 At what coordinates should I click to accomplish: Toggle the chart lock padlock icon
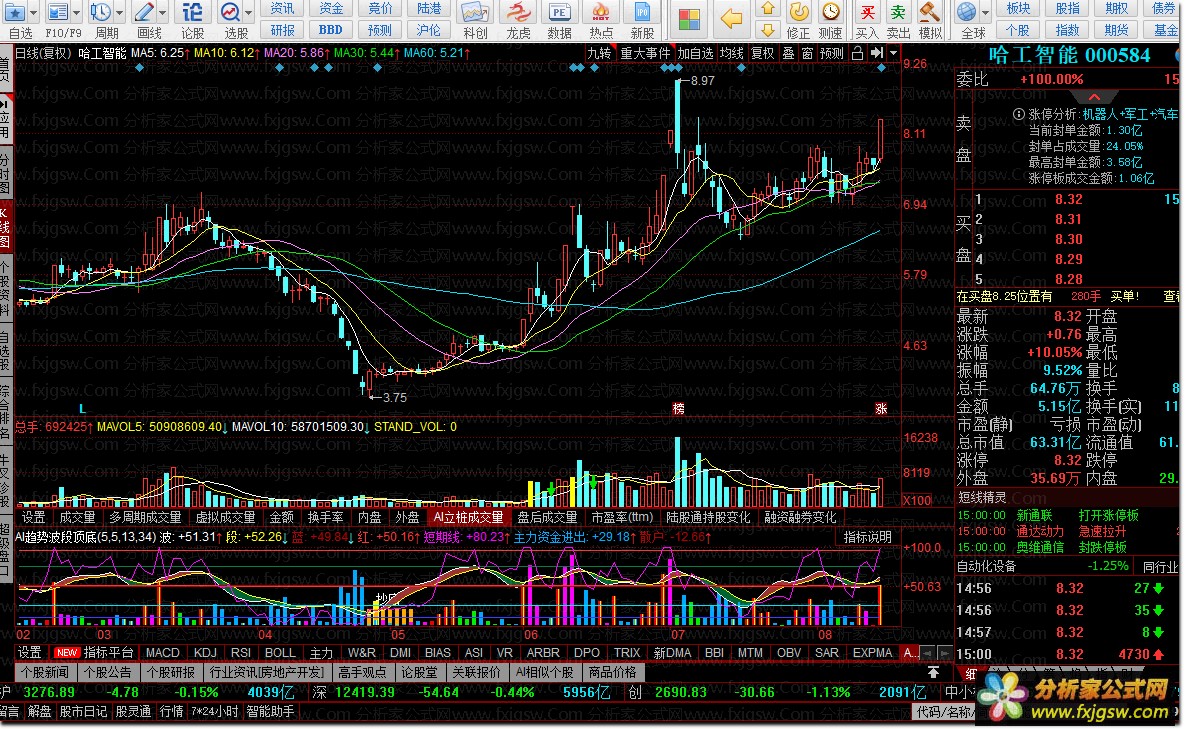click(x=857, y=53)
